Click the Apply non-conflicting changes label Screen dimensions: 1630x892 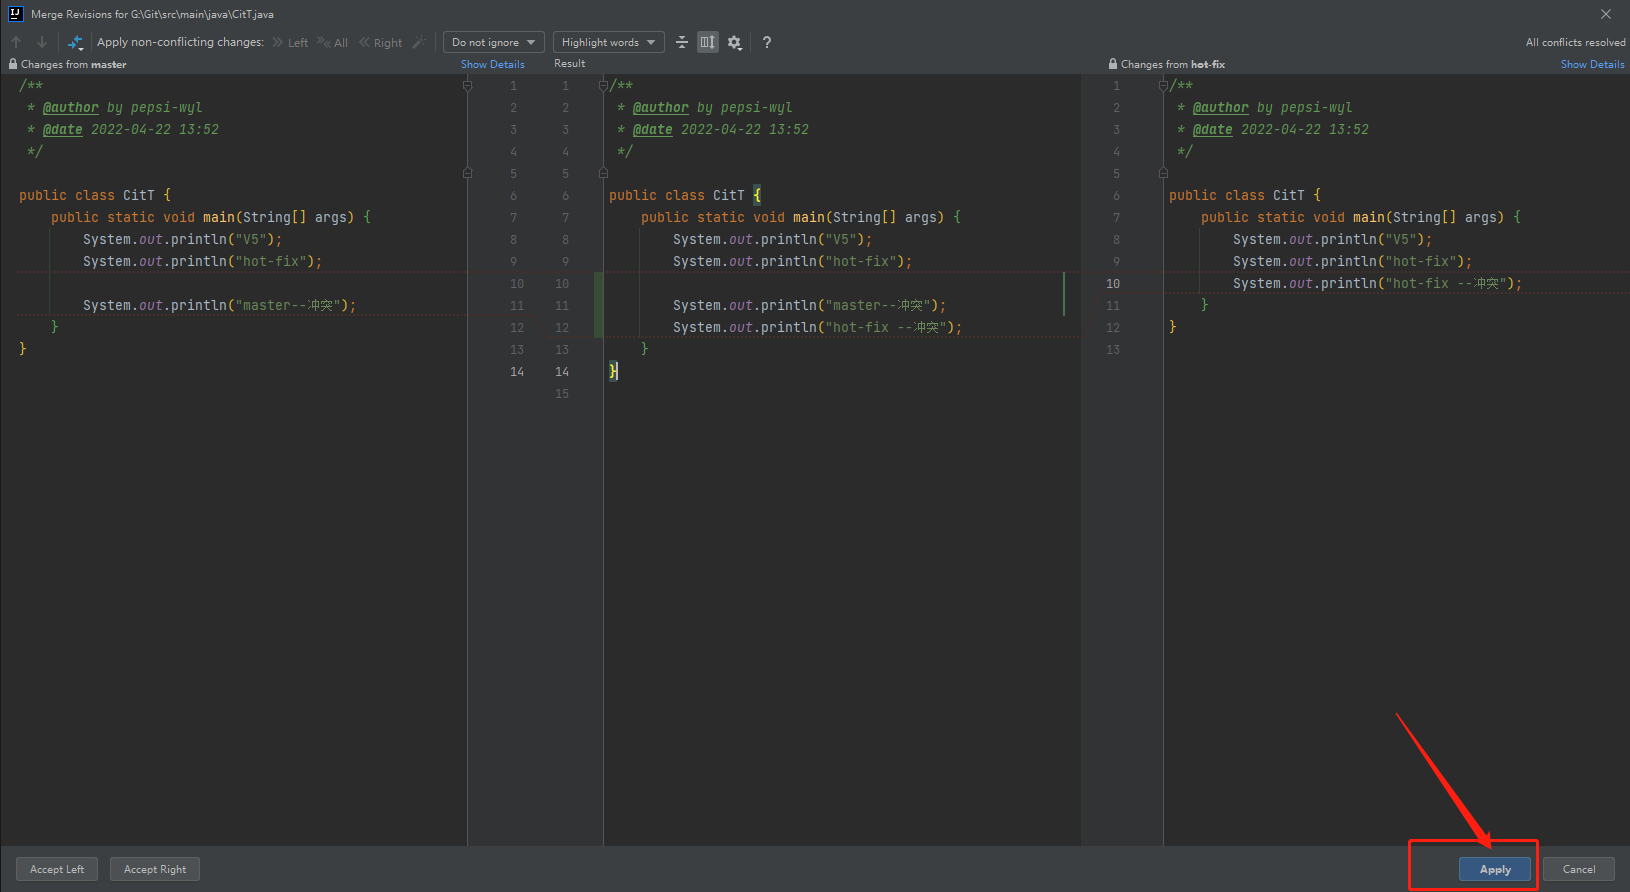click(x=180, y=42)
